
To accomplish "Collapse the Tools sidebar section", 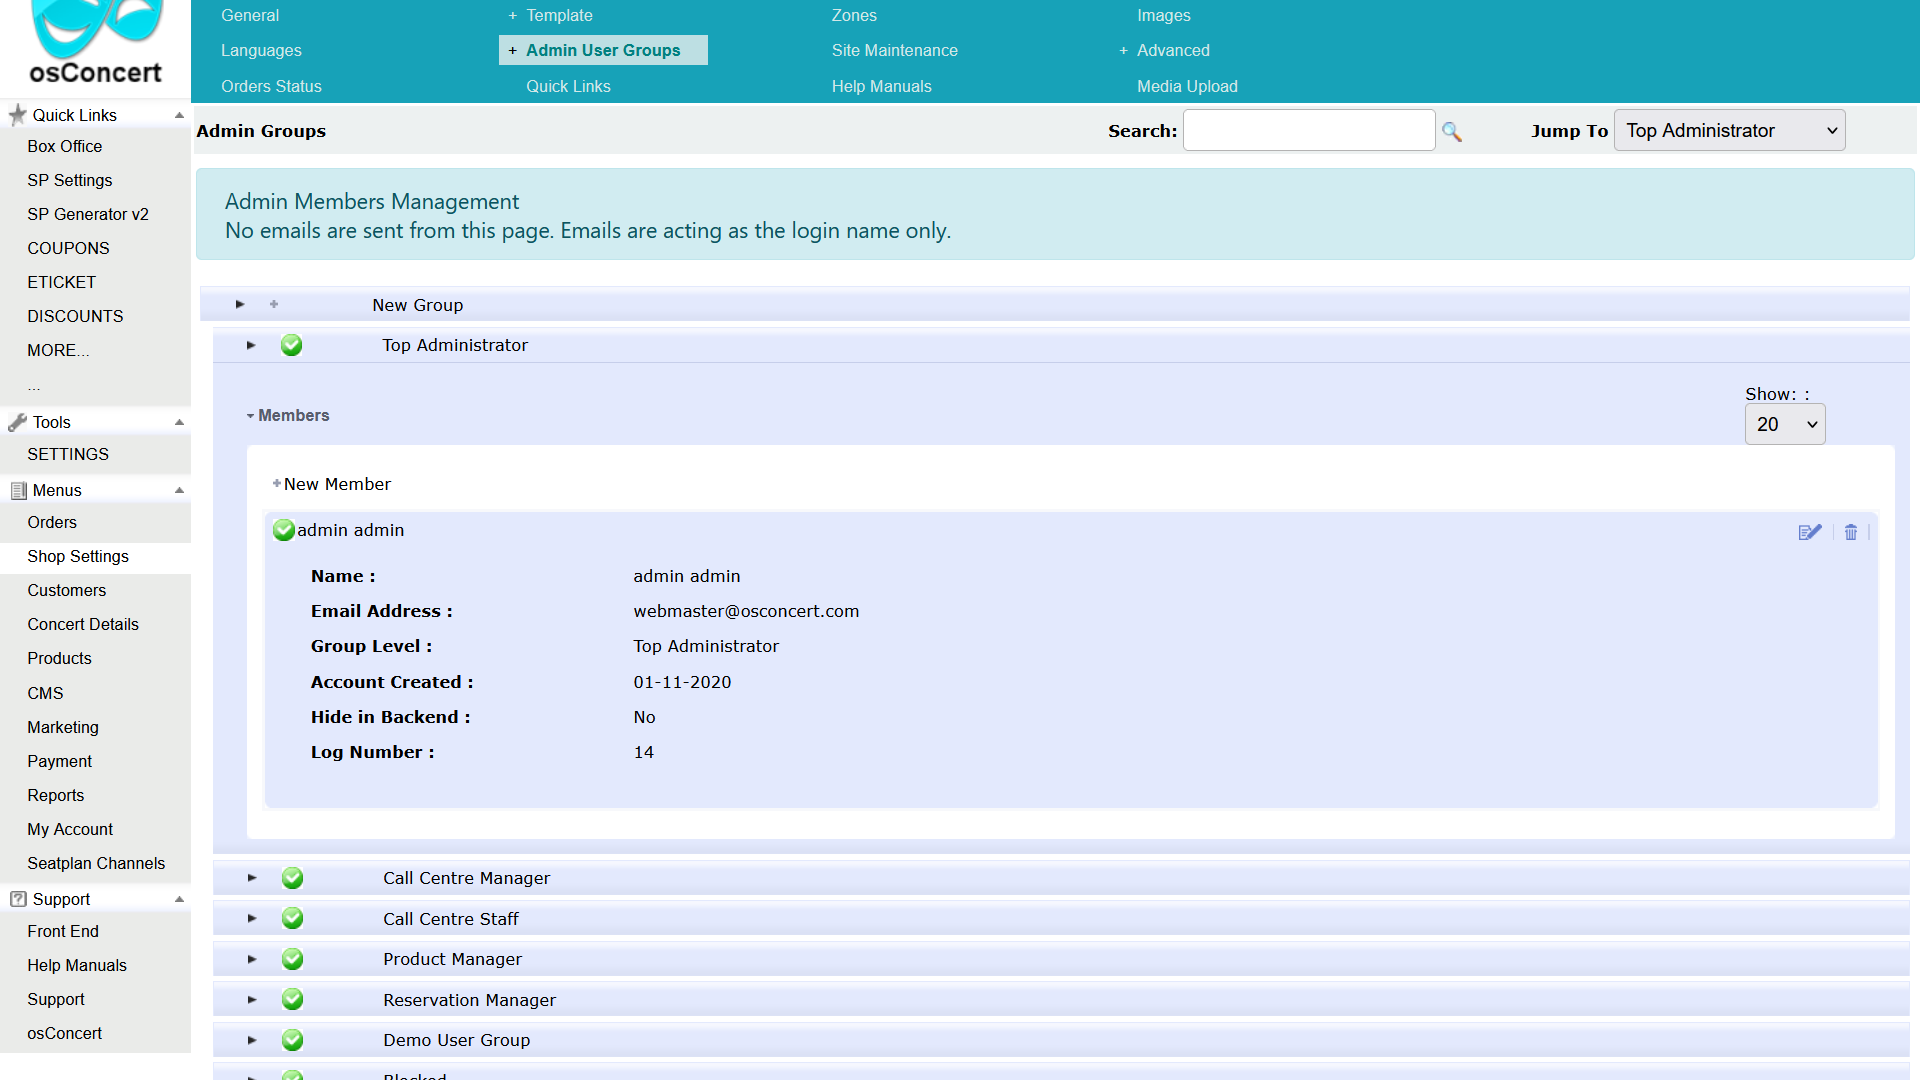I will tap(179, 422).
